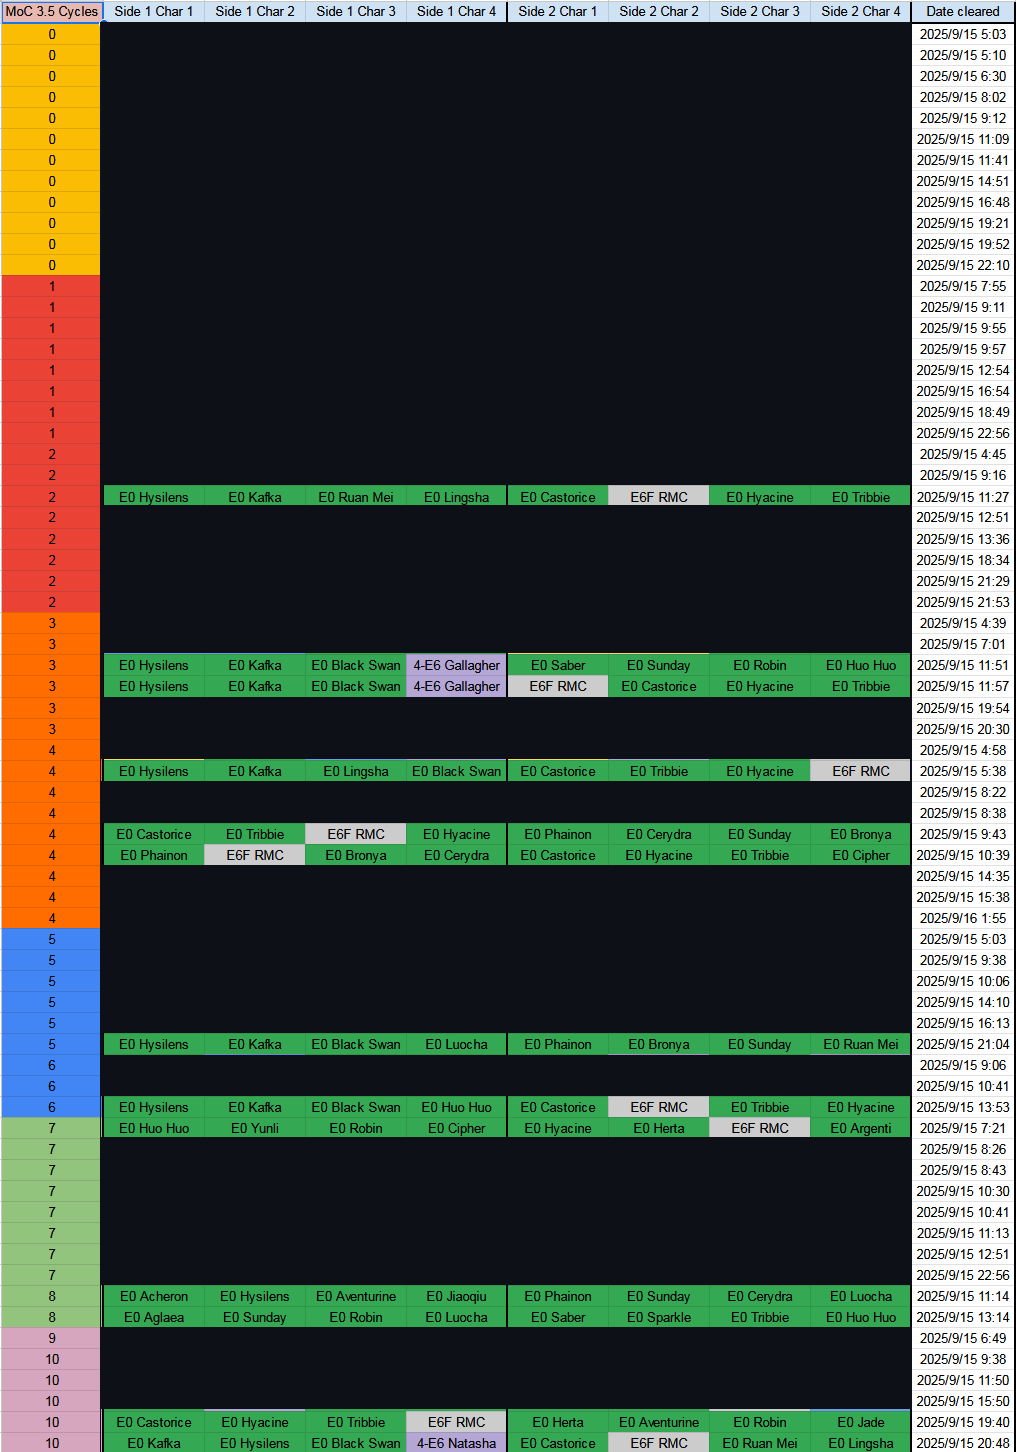1016x1452 pixels.
Task: Click the "E0 Jade" cell
Action: point(861,1422)
